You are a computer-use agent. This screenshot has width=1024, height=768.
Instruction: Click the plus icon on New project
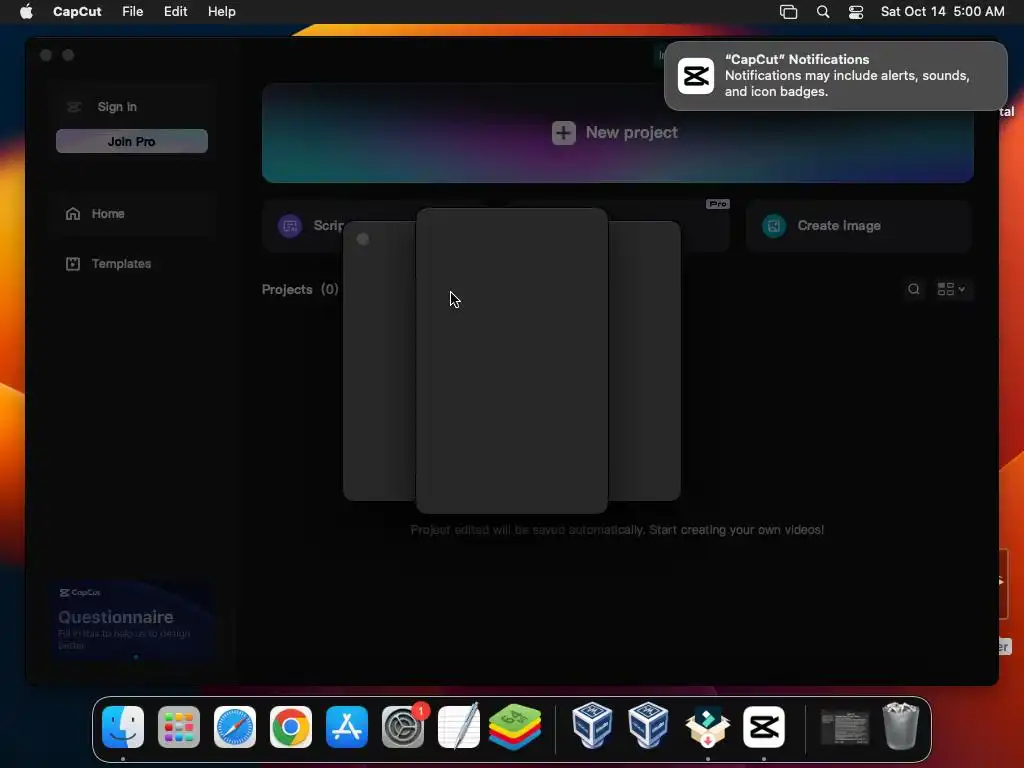tap(564, 133)
